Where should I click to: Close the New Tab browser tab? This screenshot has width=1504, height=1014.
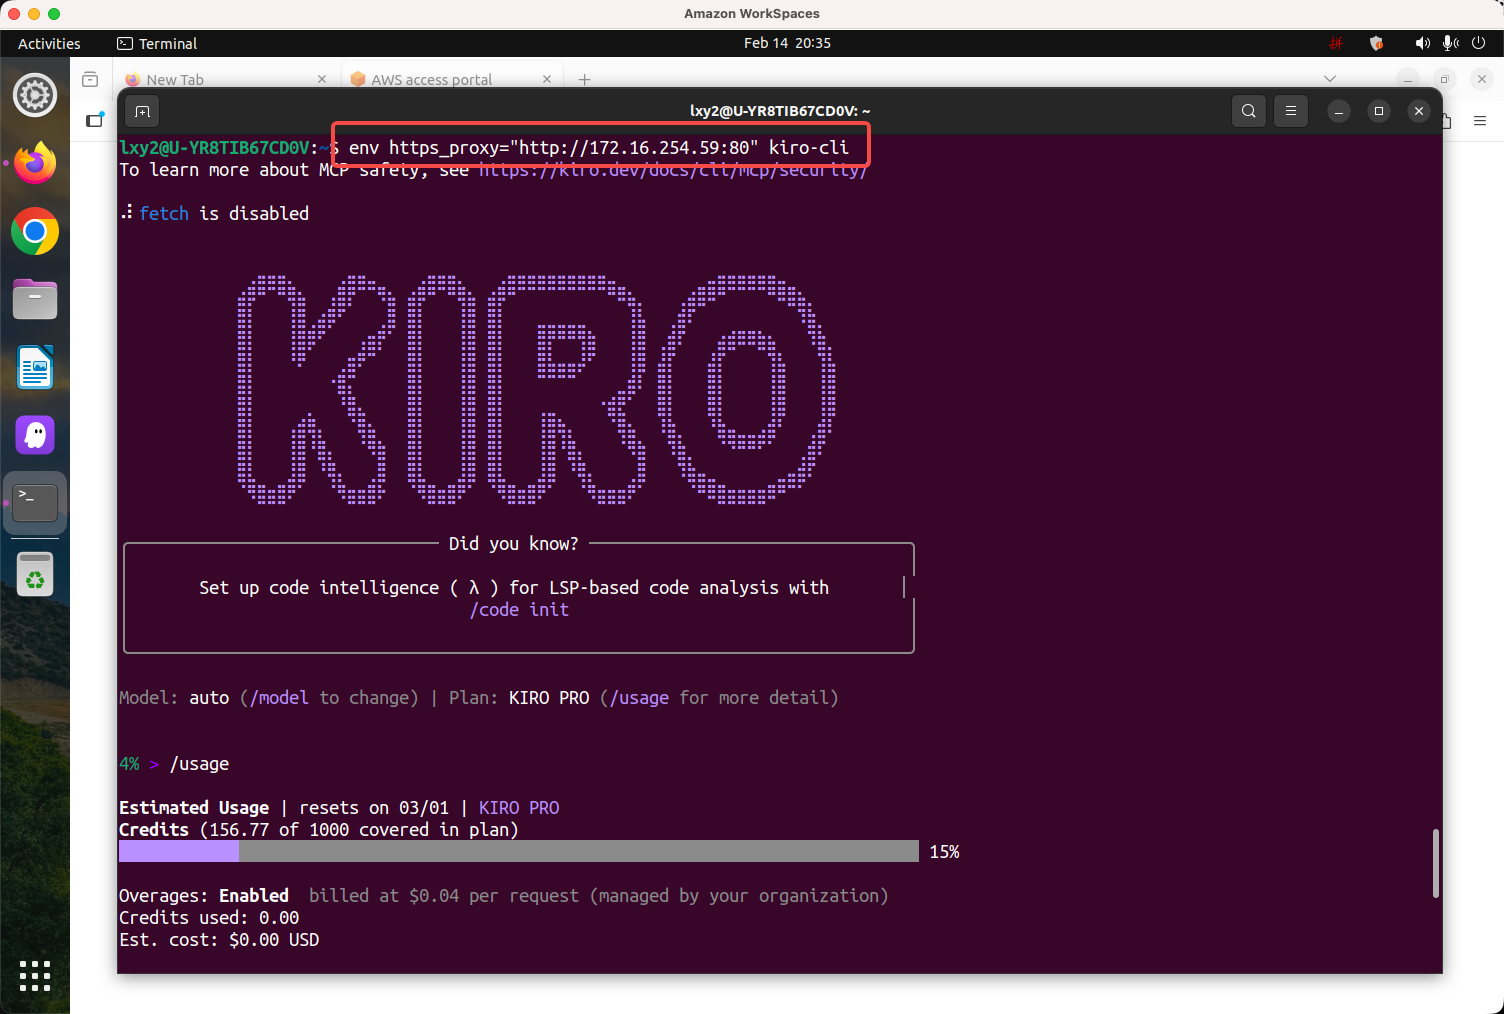pyautogui.click(x=322, y=80)
